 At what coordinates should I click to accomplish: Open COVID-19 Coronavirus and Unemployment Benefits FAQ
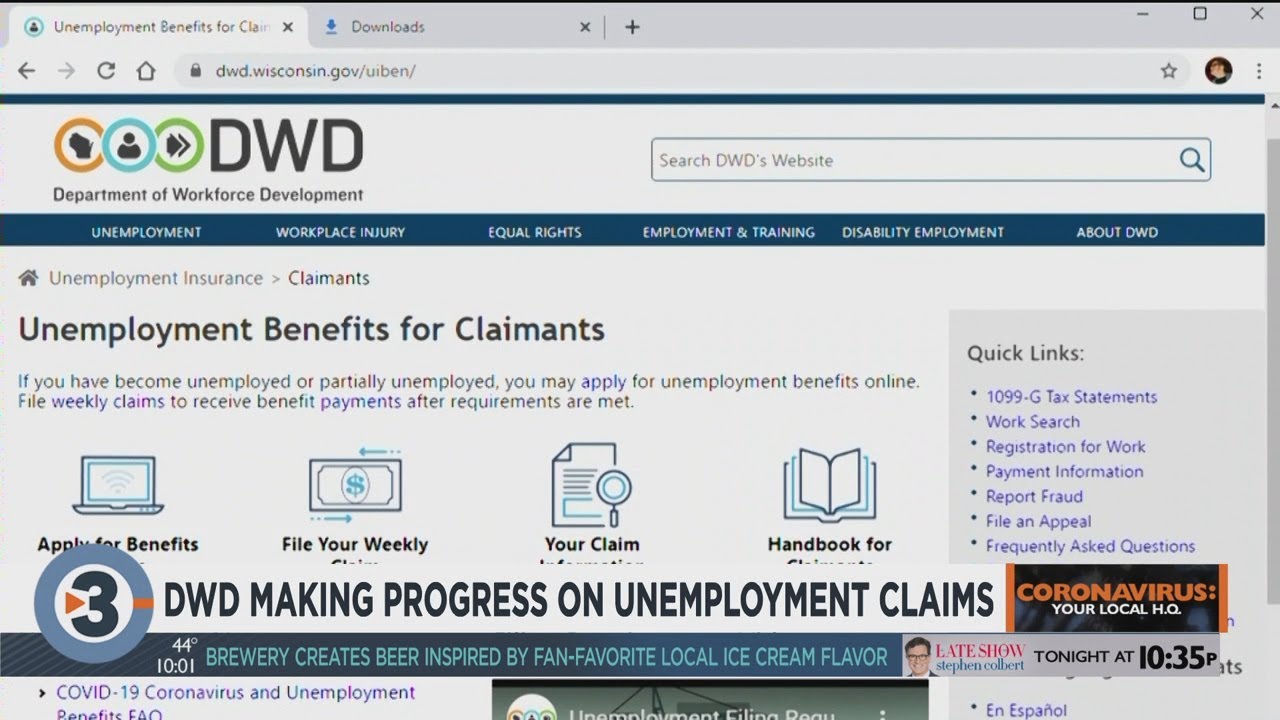235,700
